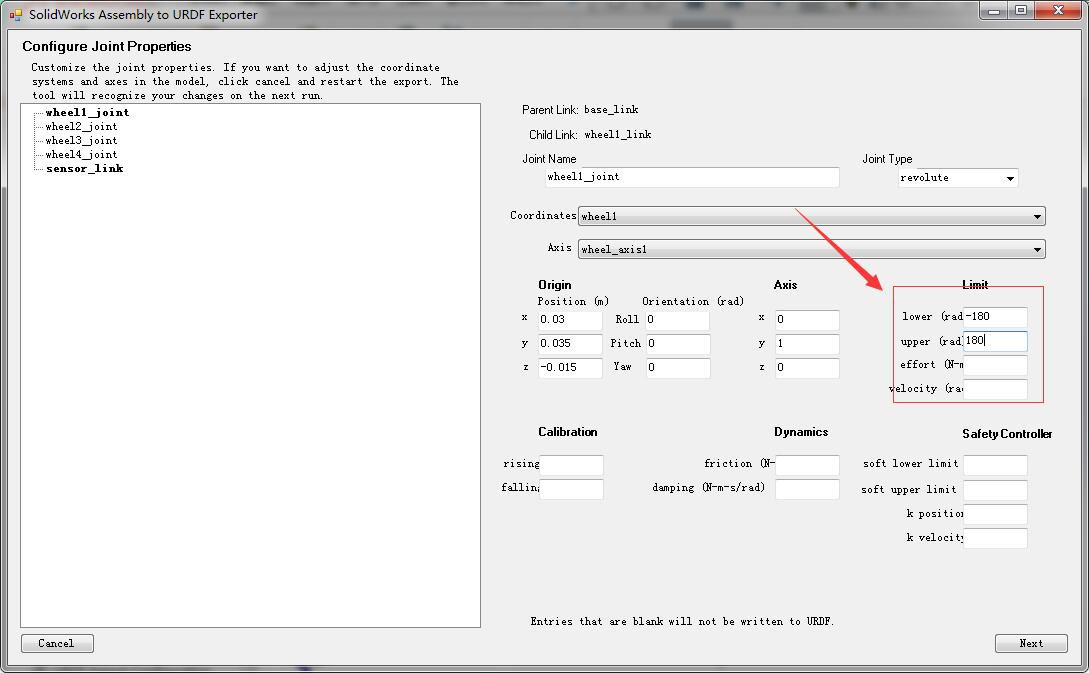Screen dimensions: 1089x673
Task: Click the Dynamics damping field
Action: [x=807, y=488]
